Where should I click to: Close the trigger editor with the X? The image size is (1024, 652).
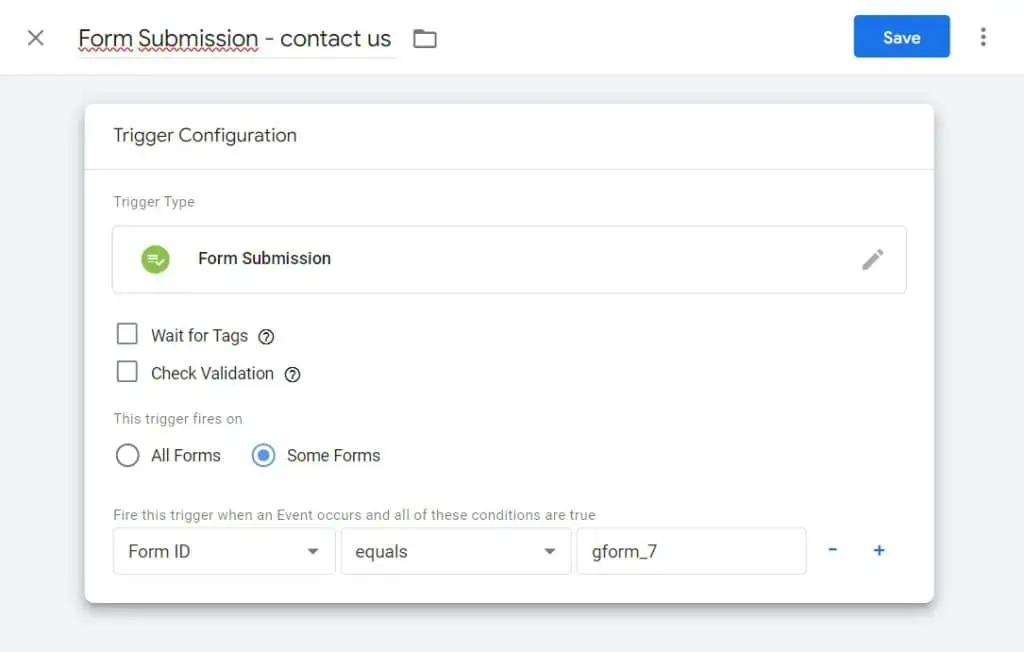pos(35,37)
